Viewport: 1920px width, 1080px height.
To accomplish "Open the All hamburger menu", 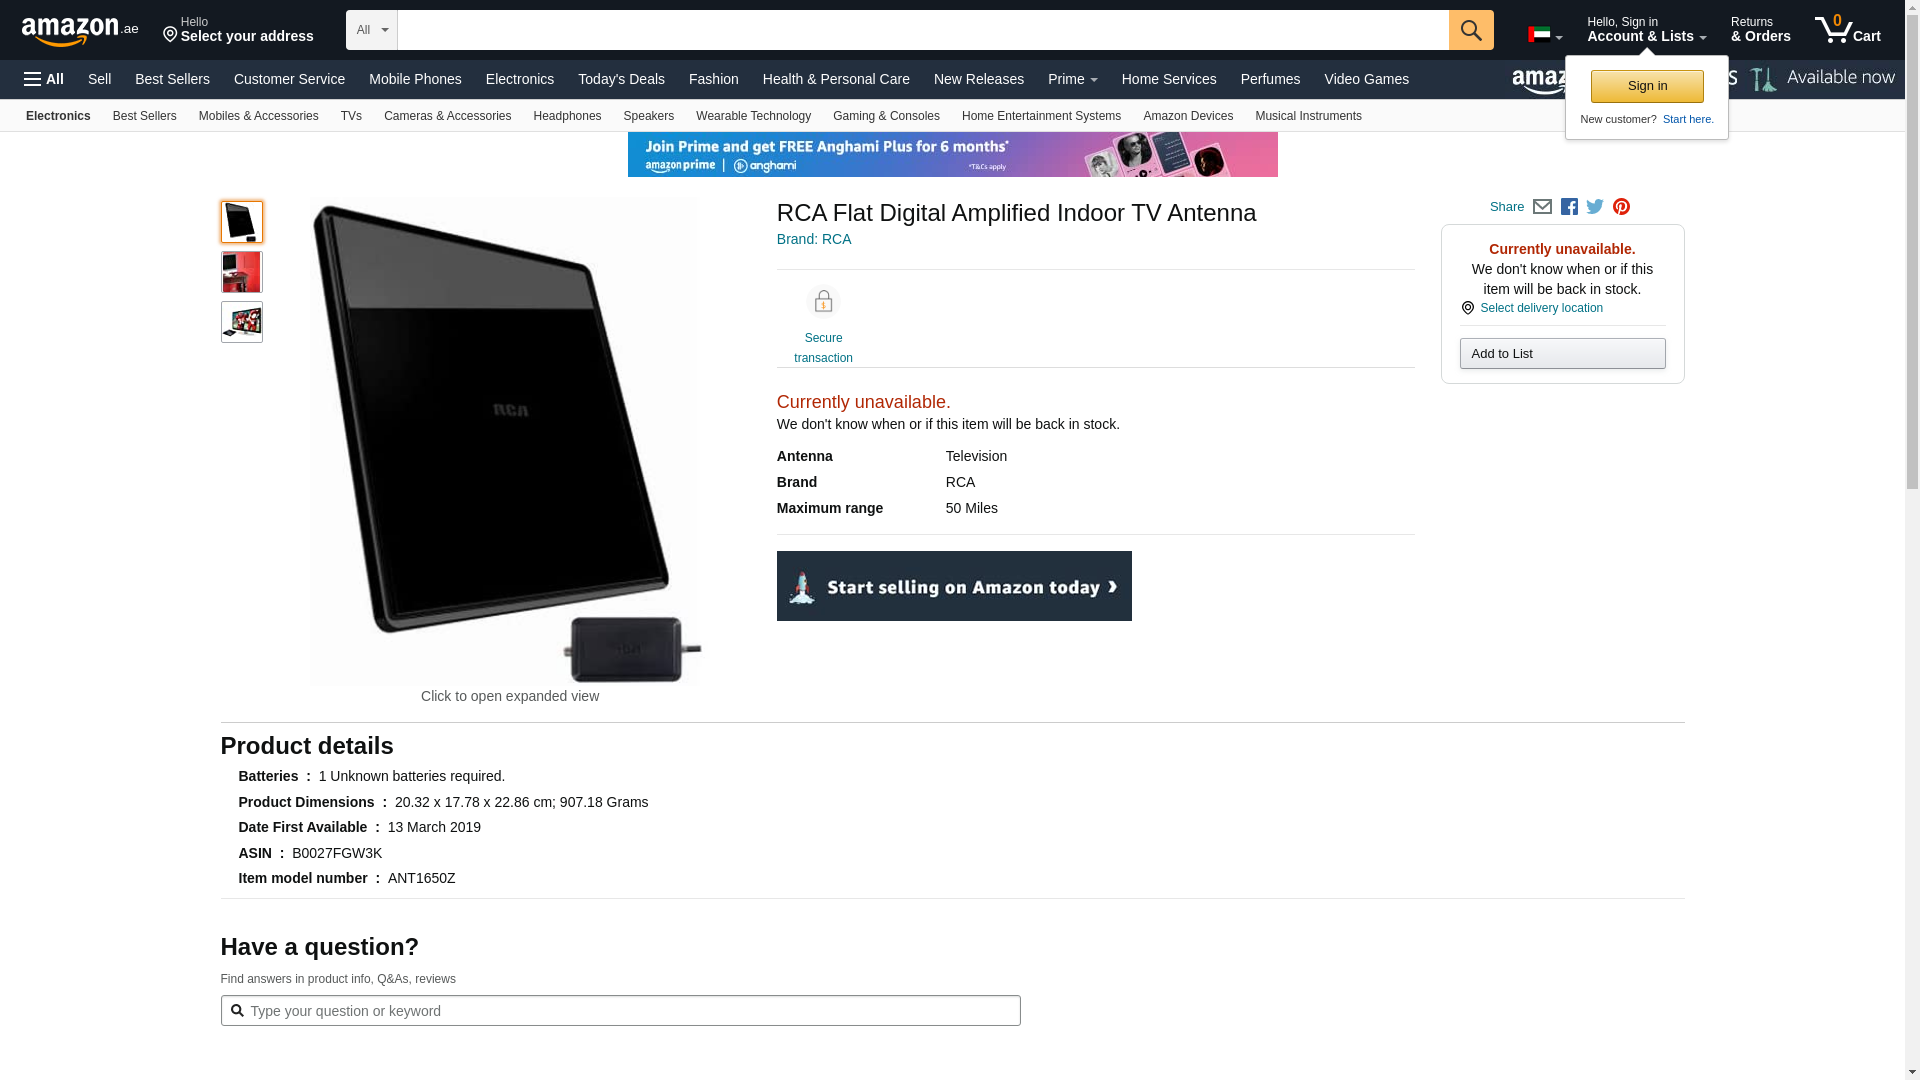I will pos(44,79).
